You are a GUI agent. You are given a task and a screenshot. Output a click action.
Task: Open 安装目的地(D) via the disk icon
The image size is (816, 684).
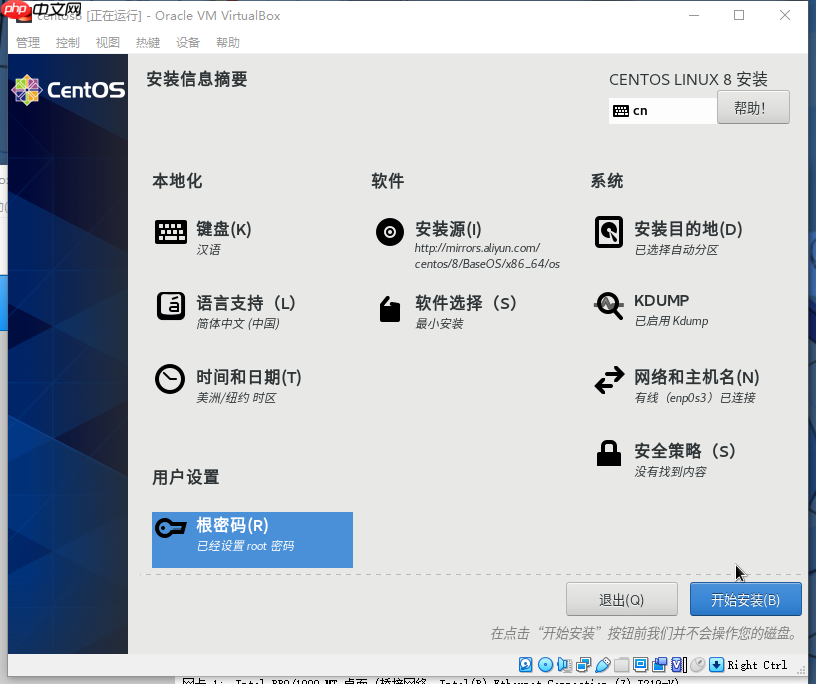609,232
